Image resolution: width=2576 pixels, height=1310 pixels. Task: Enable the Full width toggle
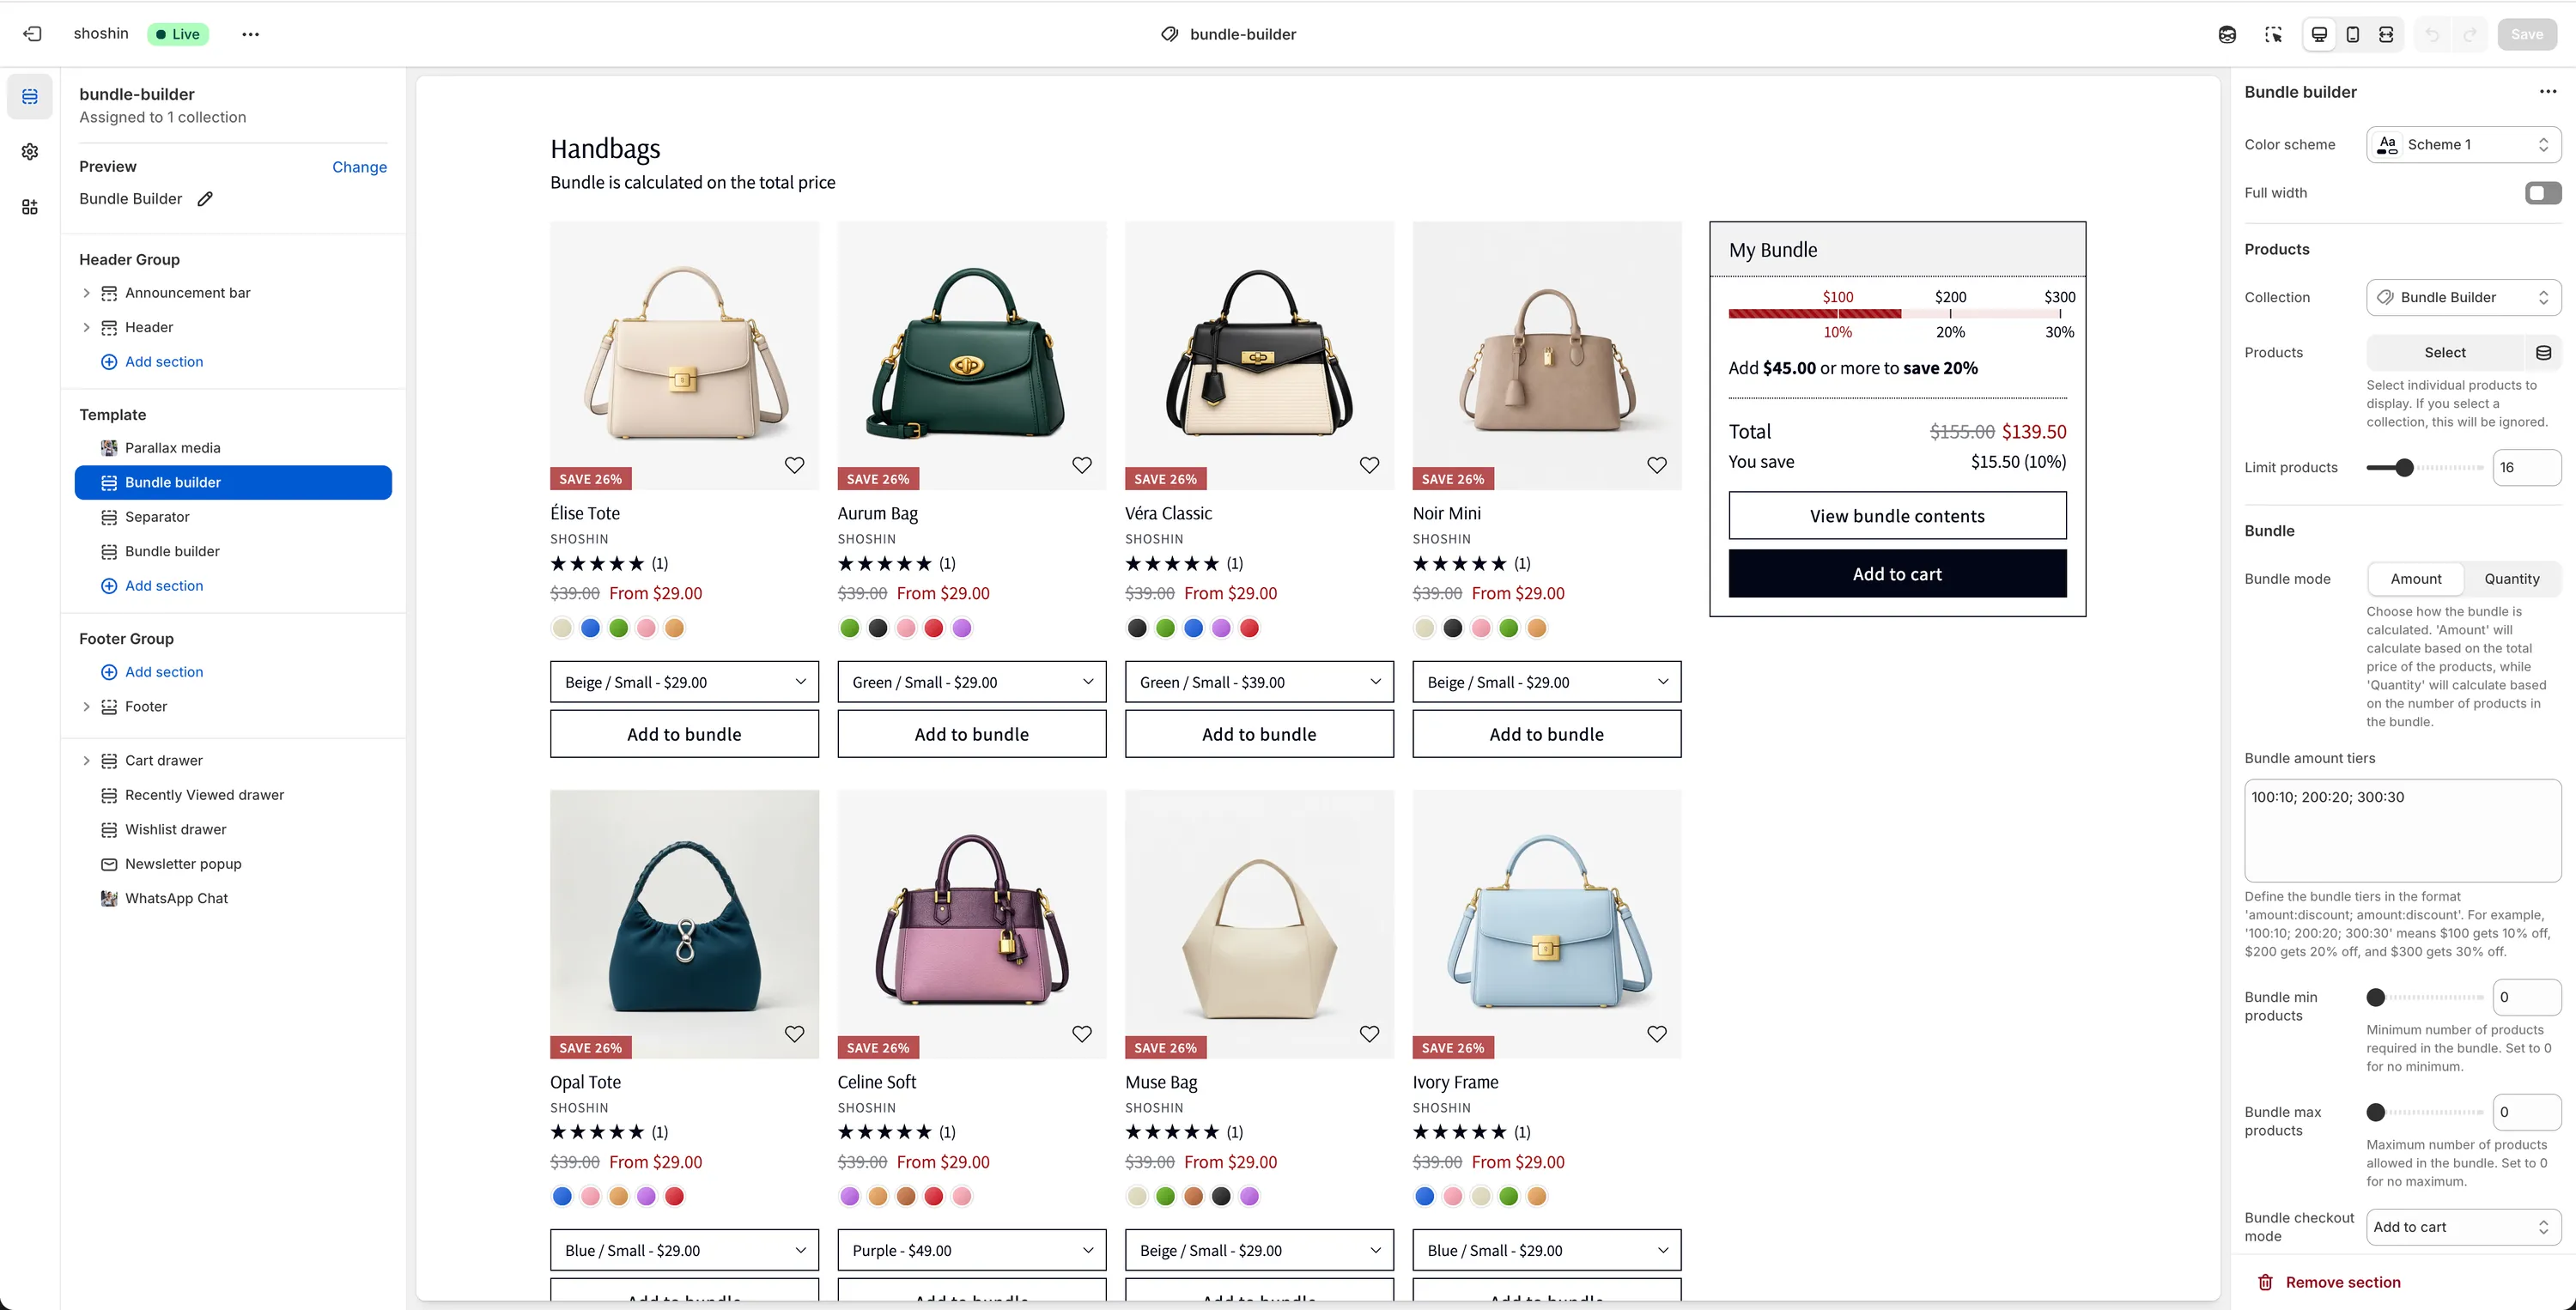tap(2541, 192)
